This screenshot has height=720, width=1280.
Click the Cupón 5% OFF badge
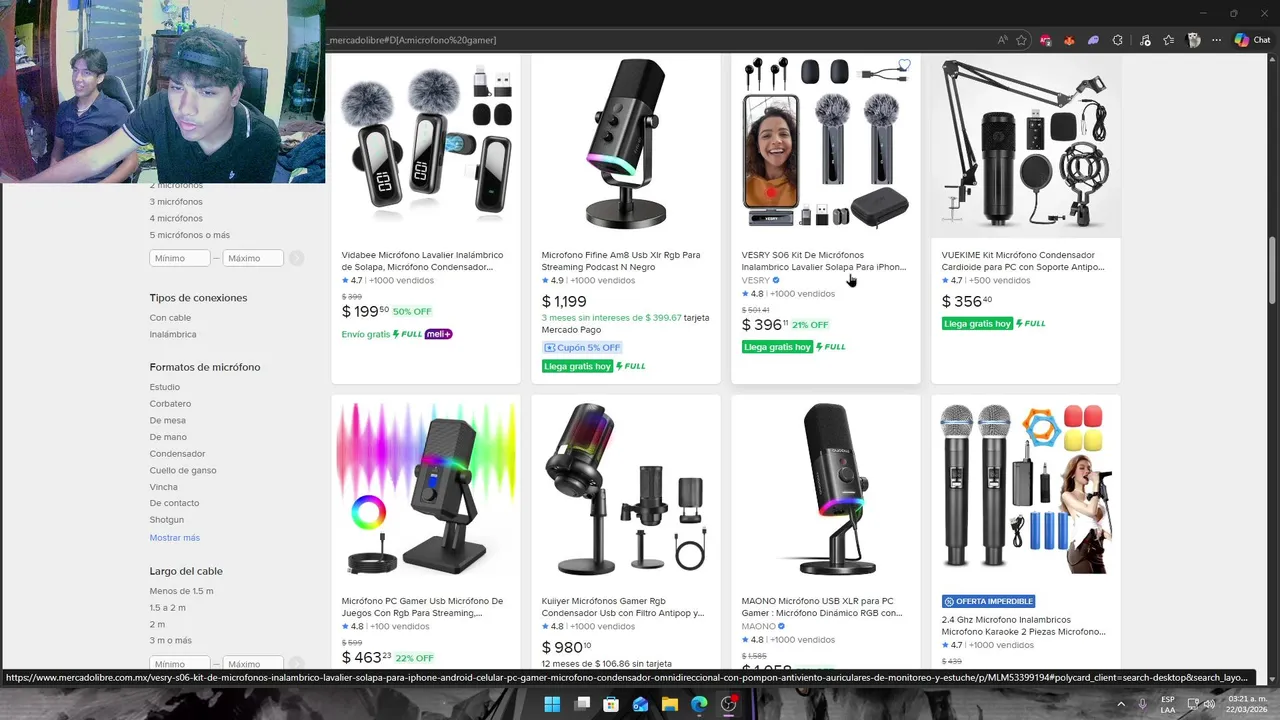pyautogui.click(x=582, y=348)
